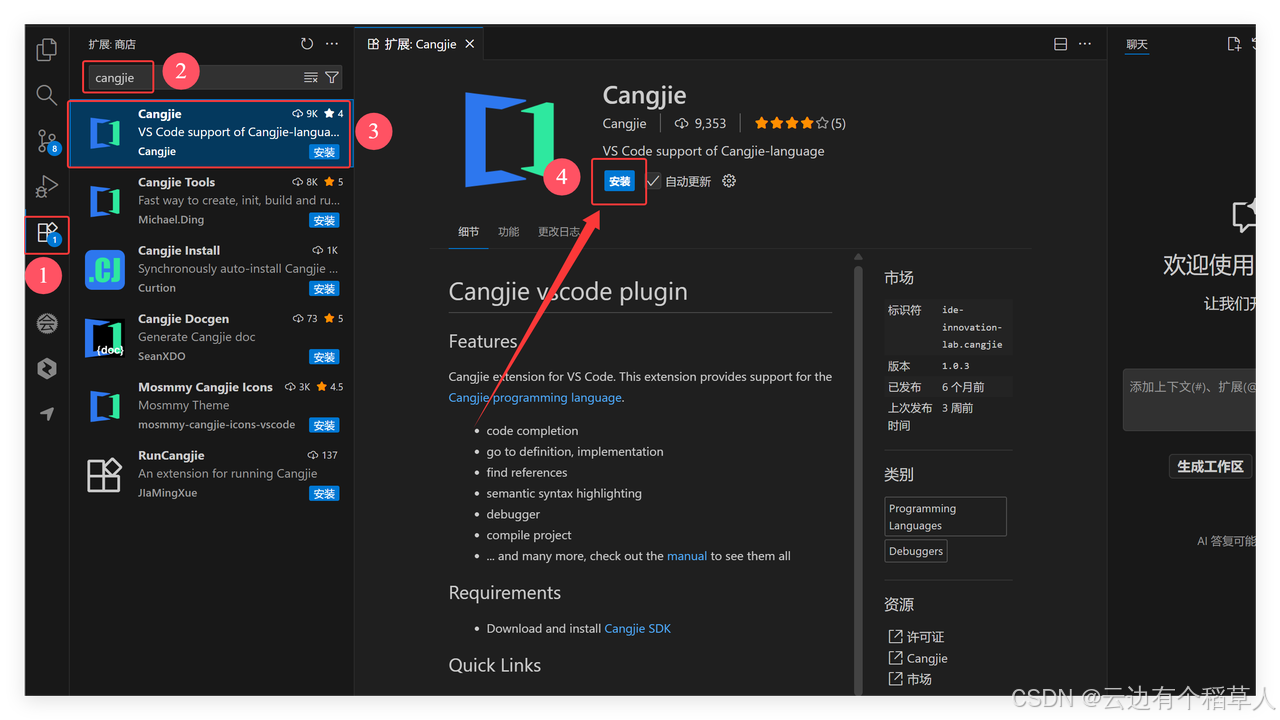Install Cangjie from the list entry
This screenshot has height=720, width=1280.
(x=324, y=152)
